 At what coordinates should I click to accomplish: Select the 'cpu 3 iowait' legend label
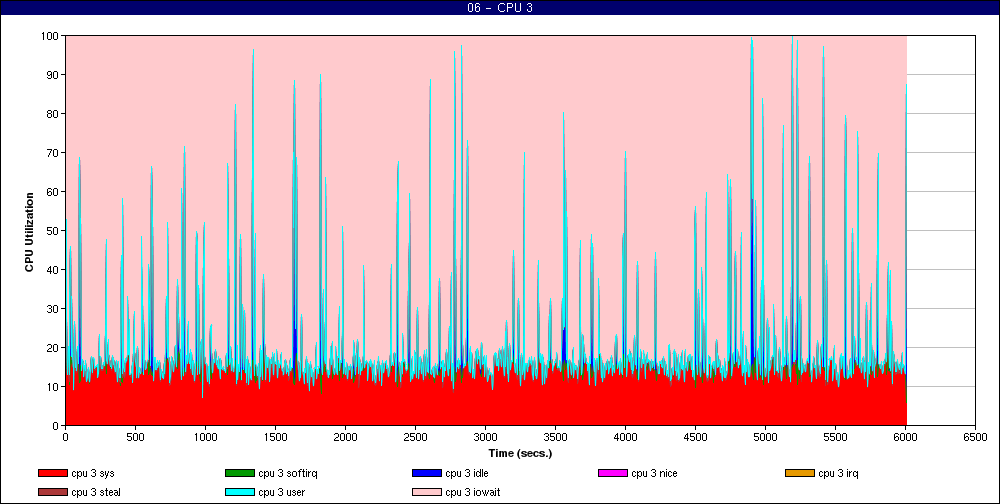click(x=473, y=493)
